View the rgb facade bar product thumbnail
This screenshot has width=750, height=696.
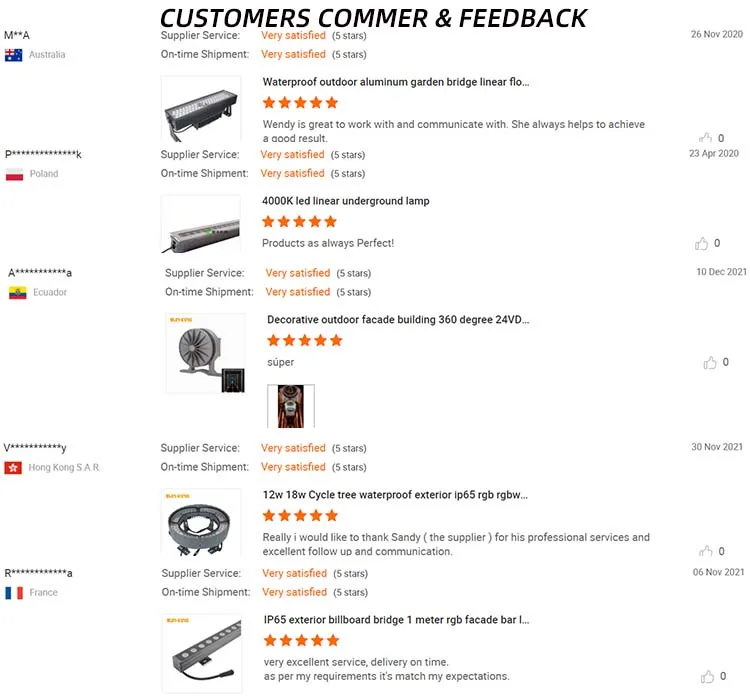202,653
